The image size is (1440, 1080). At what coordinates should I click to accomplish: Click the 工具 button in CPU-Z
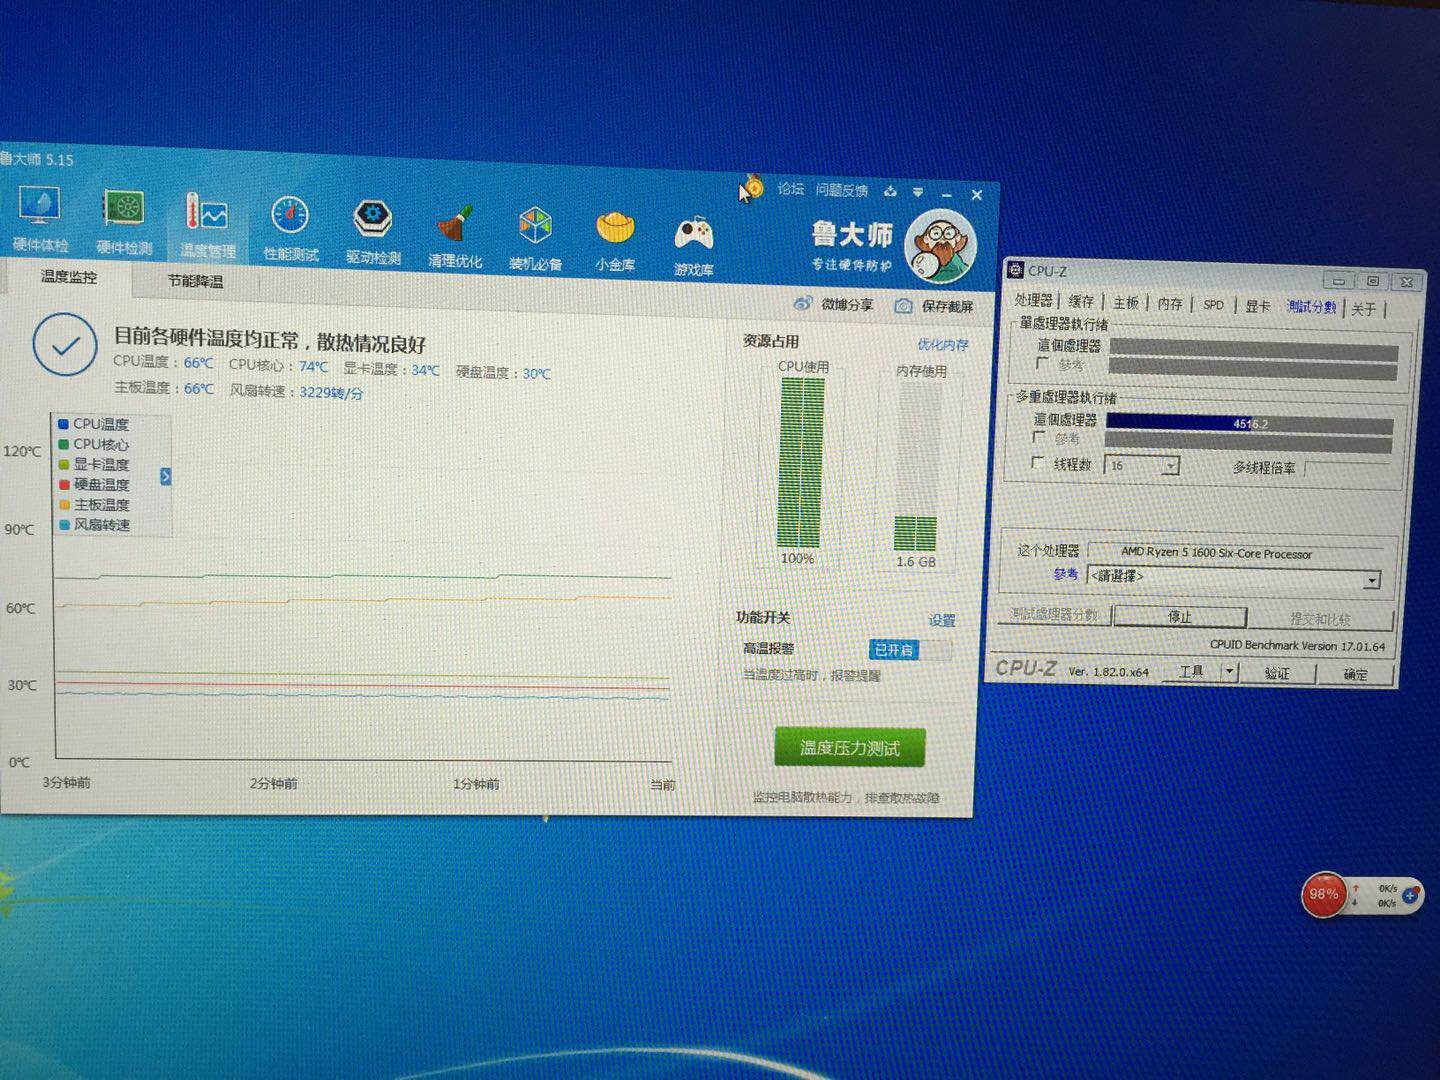[1191, 671]
